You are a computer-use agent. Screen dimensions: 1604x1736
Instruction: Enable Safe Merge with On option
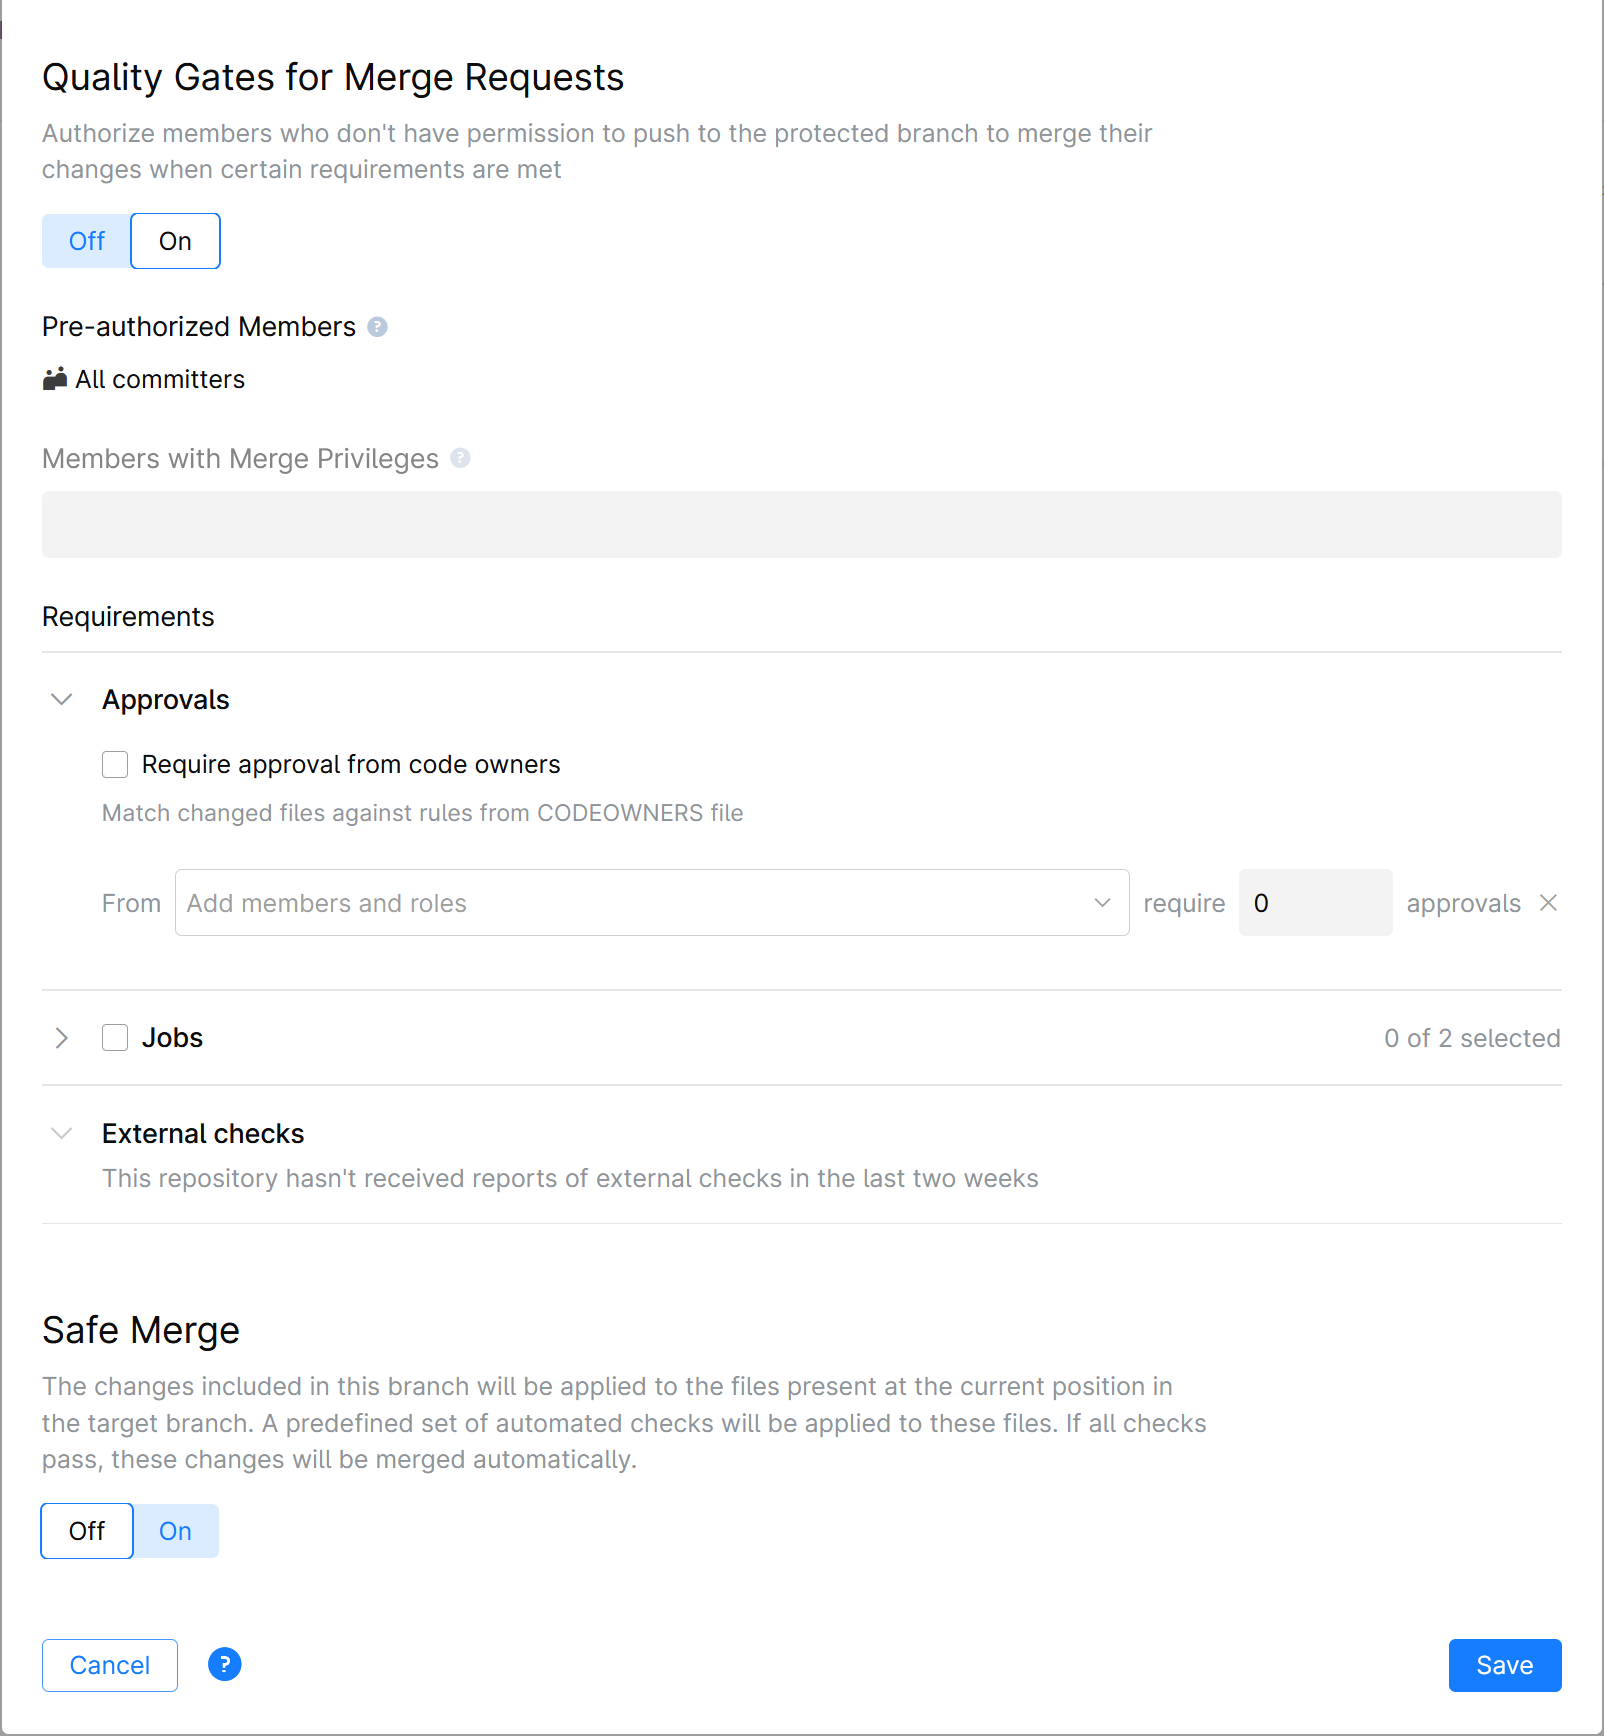click(x=175, y=1531)
